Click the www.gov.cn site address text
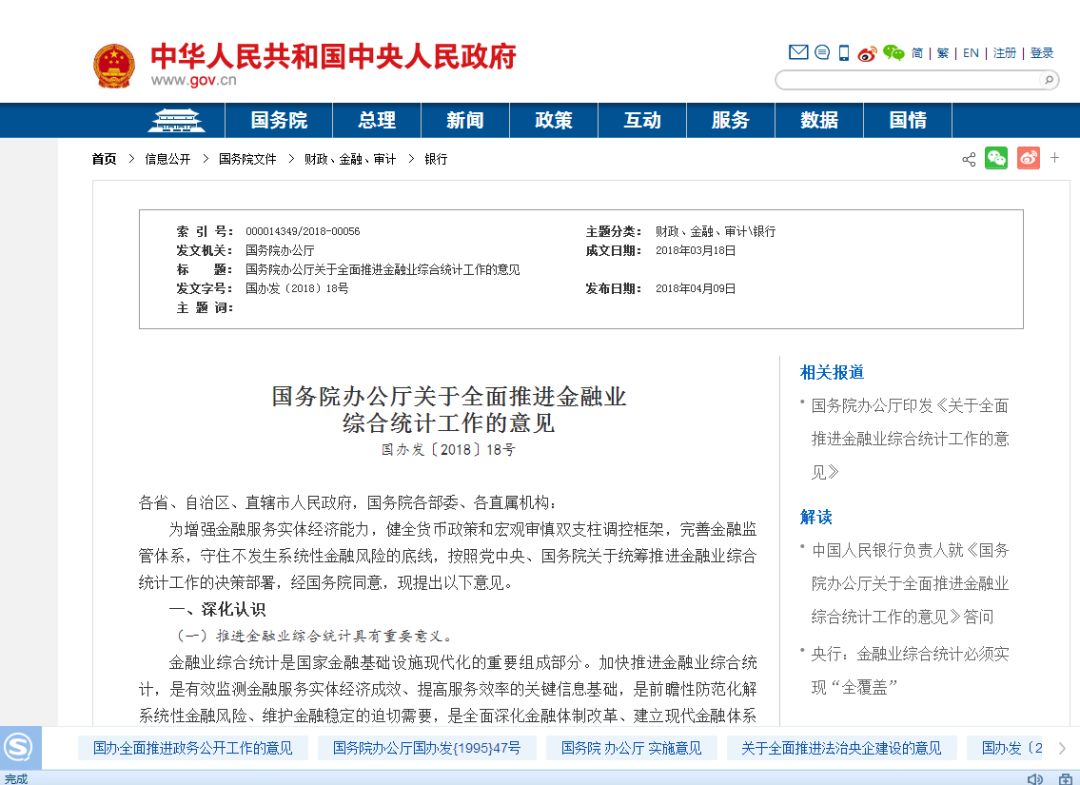 tap(194, 80)
